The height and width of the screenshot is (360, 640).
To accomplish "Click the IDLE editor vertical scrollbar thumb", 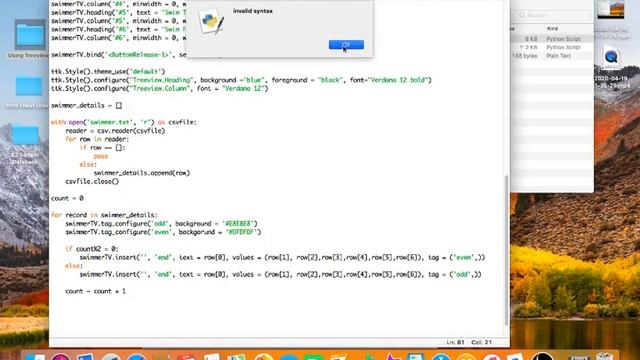I will click(x=507, y=250).
